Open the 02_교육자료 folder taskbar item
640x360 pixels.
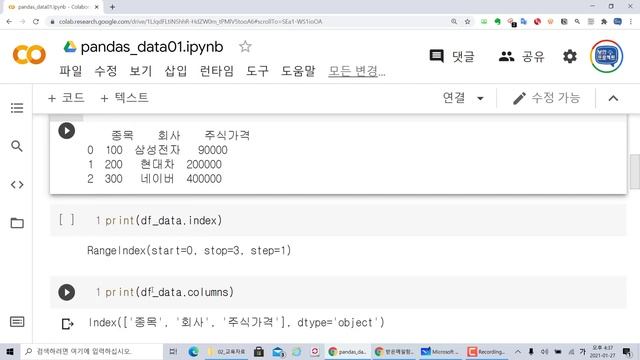point(227,351)
